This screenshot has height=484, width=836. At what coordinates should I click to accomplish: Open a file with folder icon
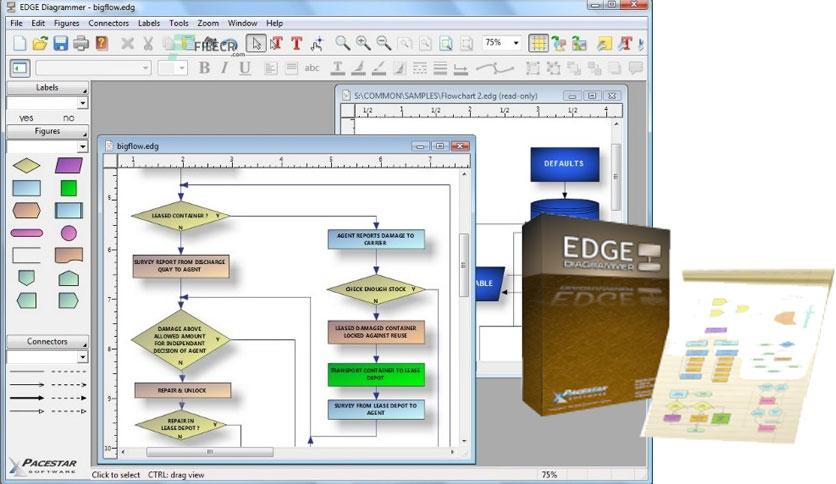click(40, 43)
